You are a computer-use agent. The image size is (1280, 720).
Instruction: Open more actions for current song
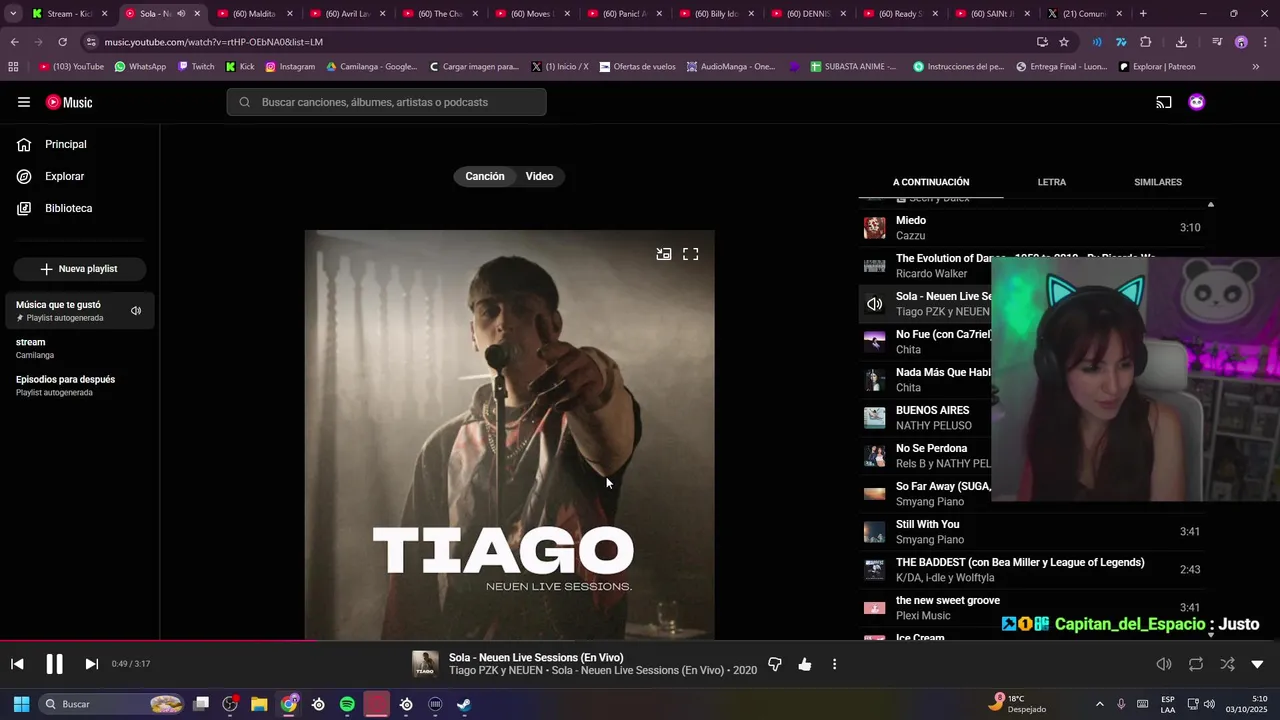pyautogui.click(x=834, y=664)
